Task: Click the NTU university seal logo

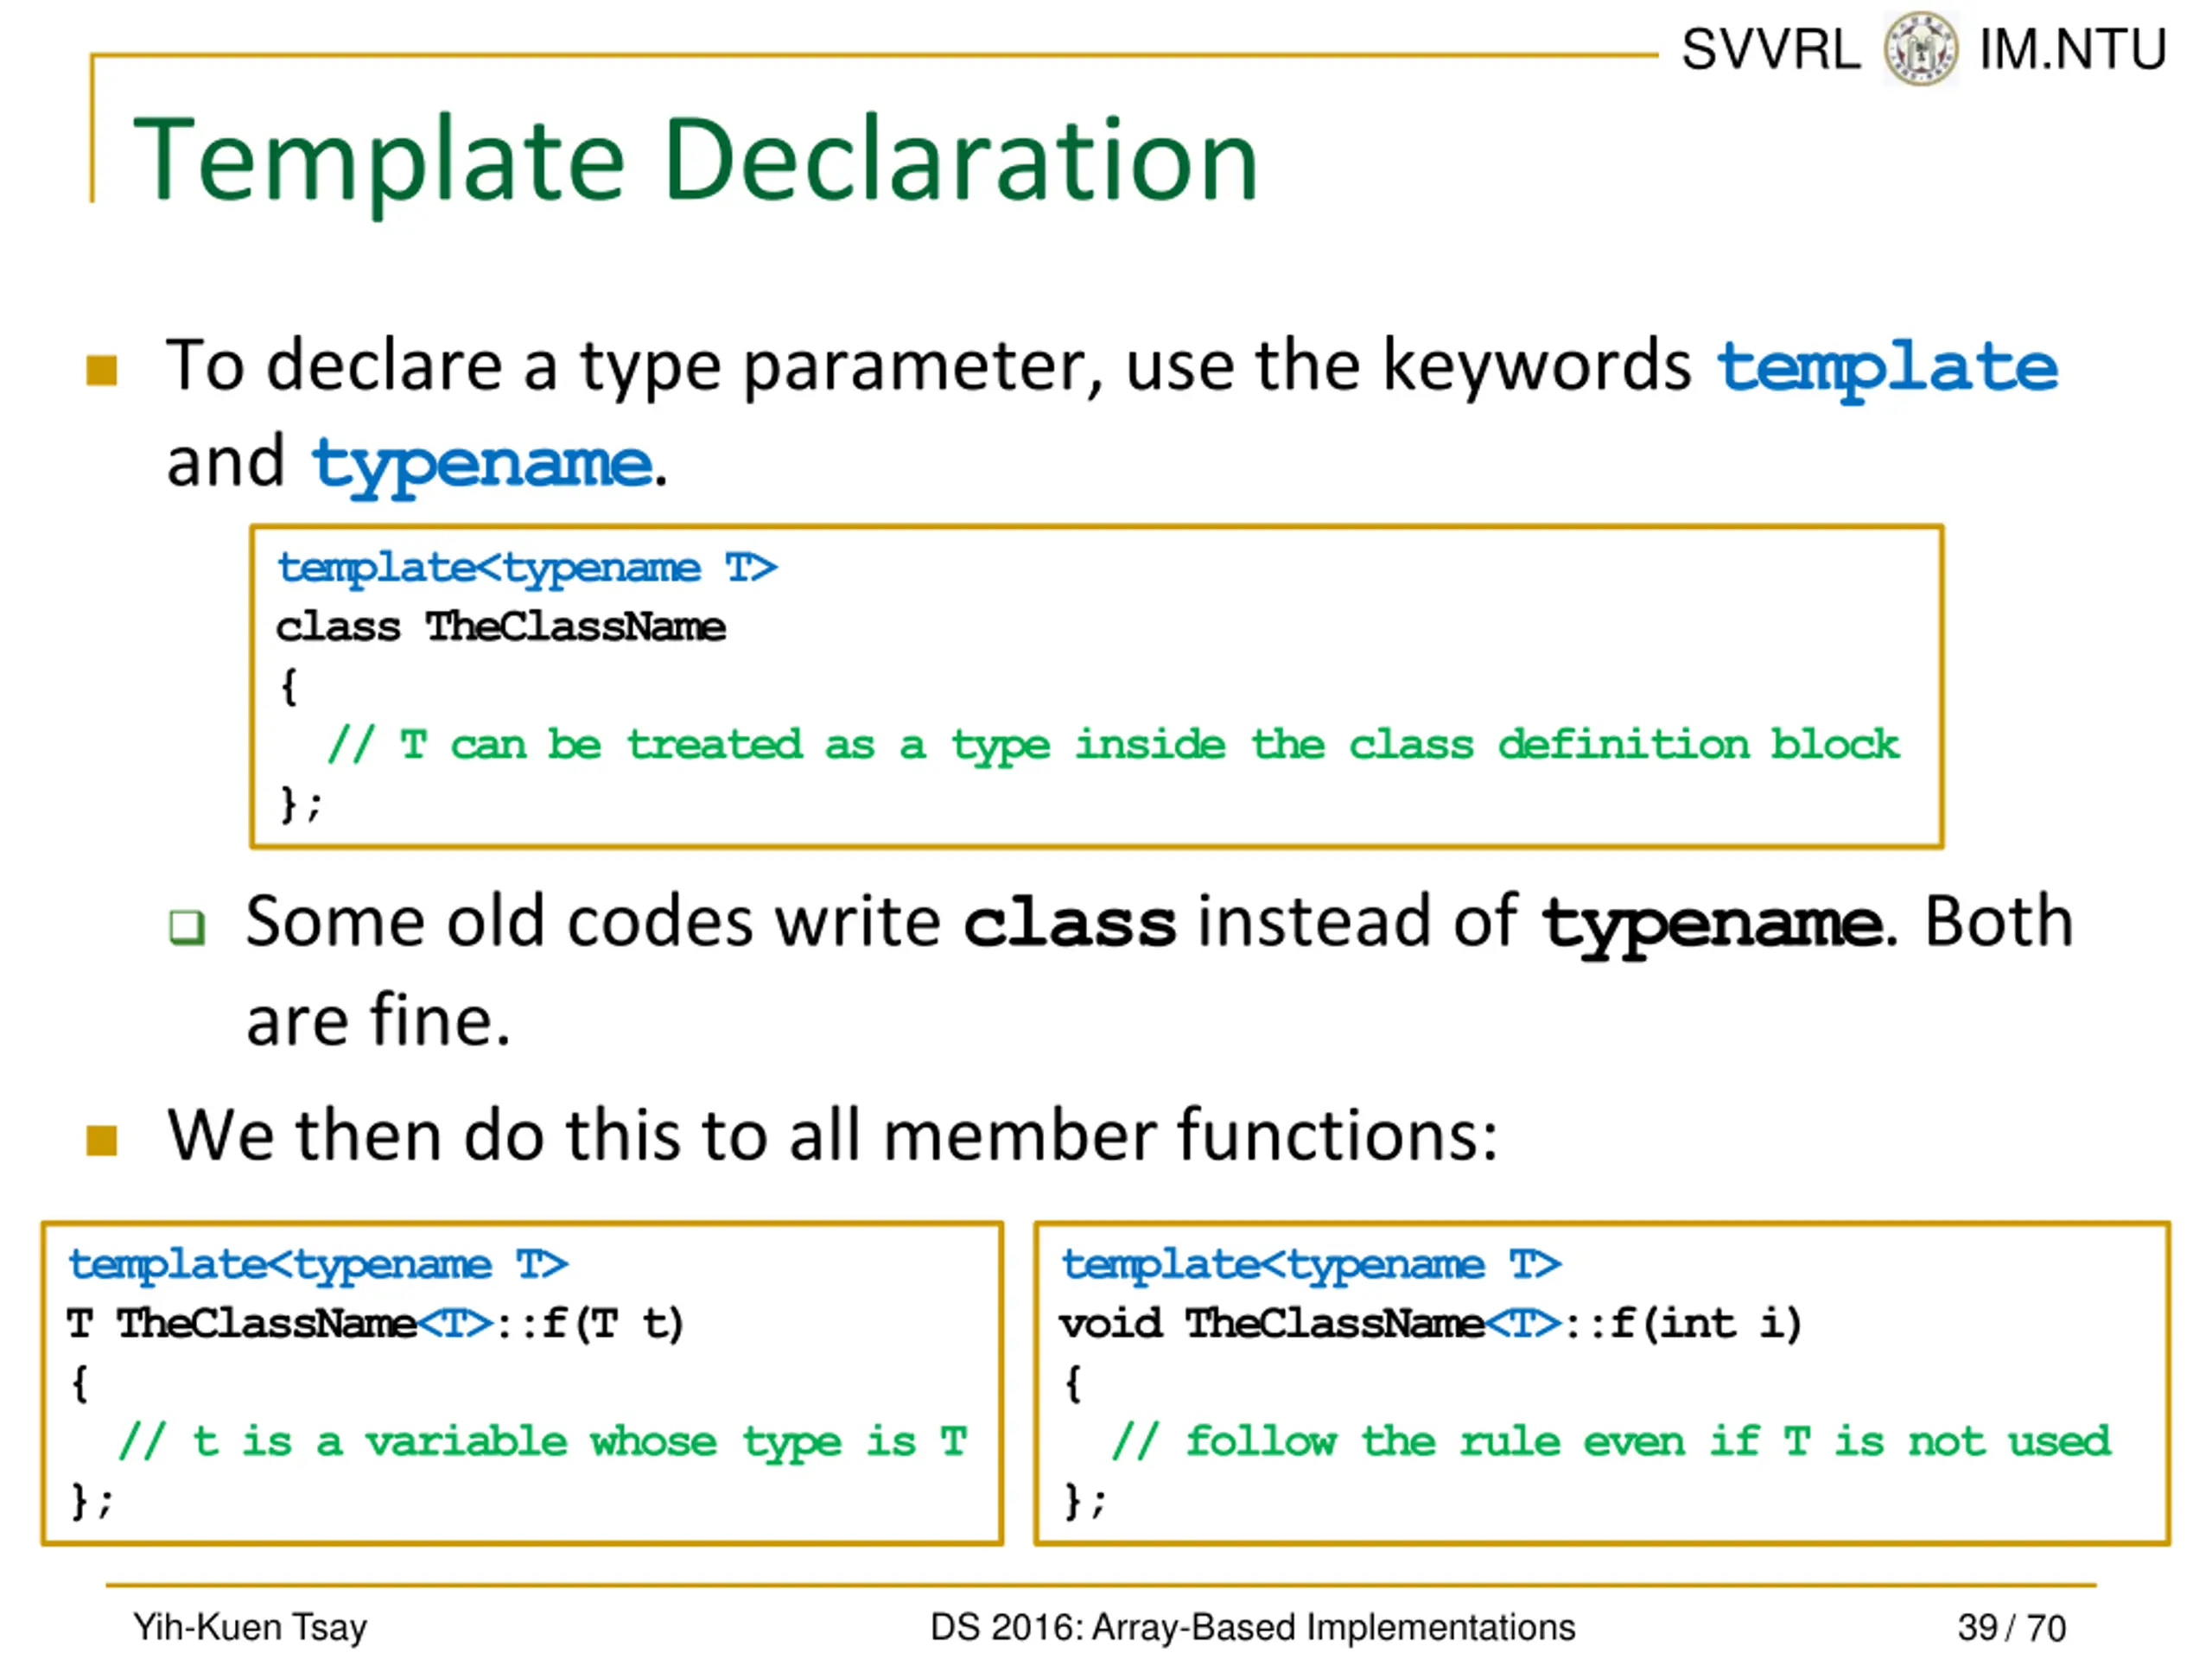Action: pyautogui.click(x=1921, y=49)
